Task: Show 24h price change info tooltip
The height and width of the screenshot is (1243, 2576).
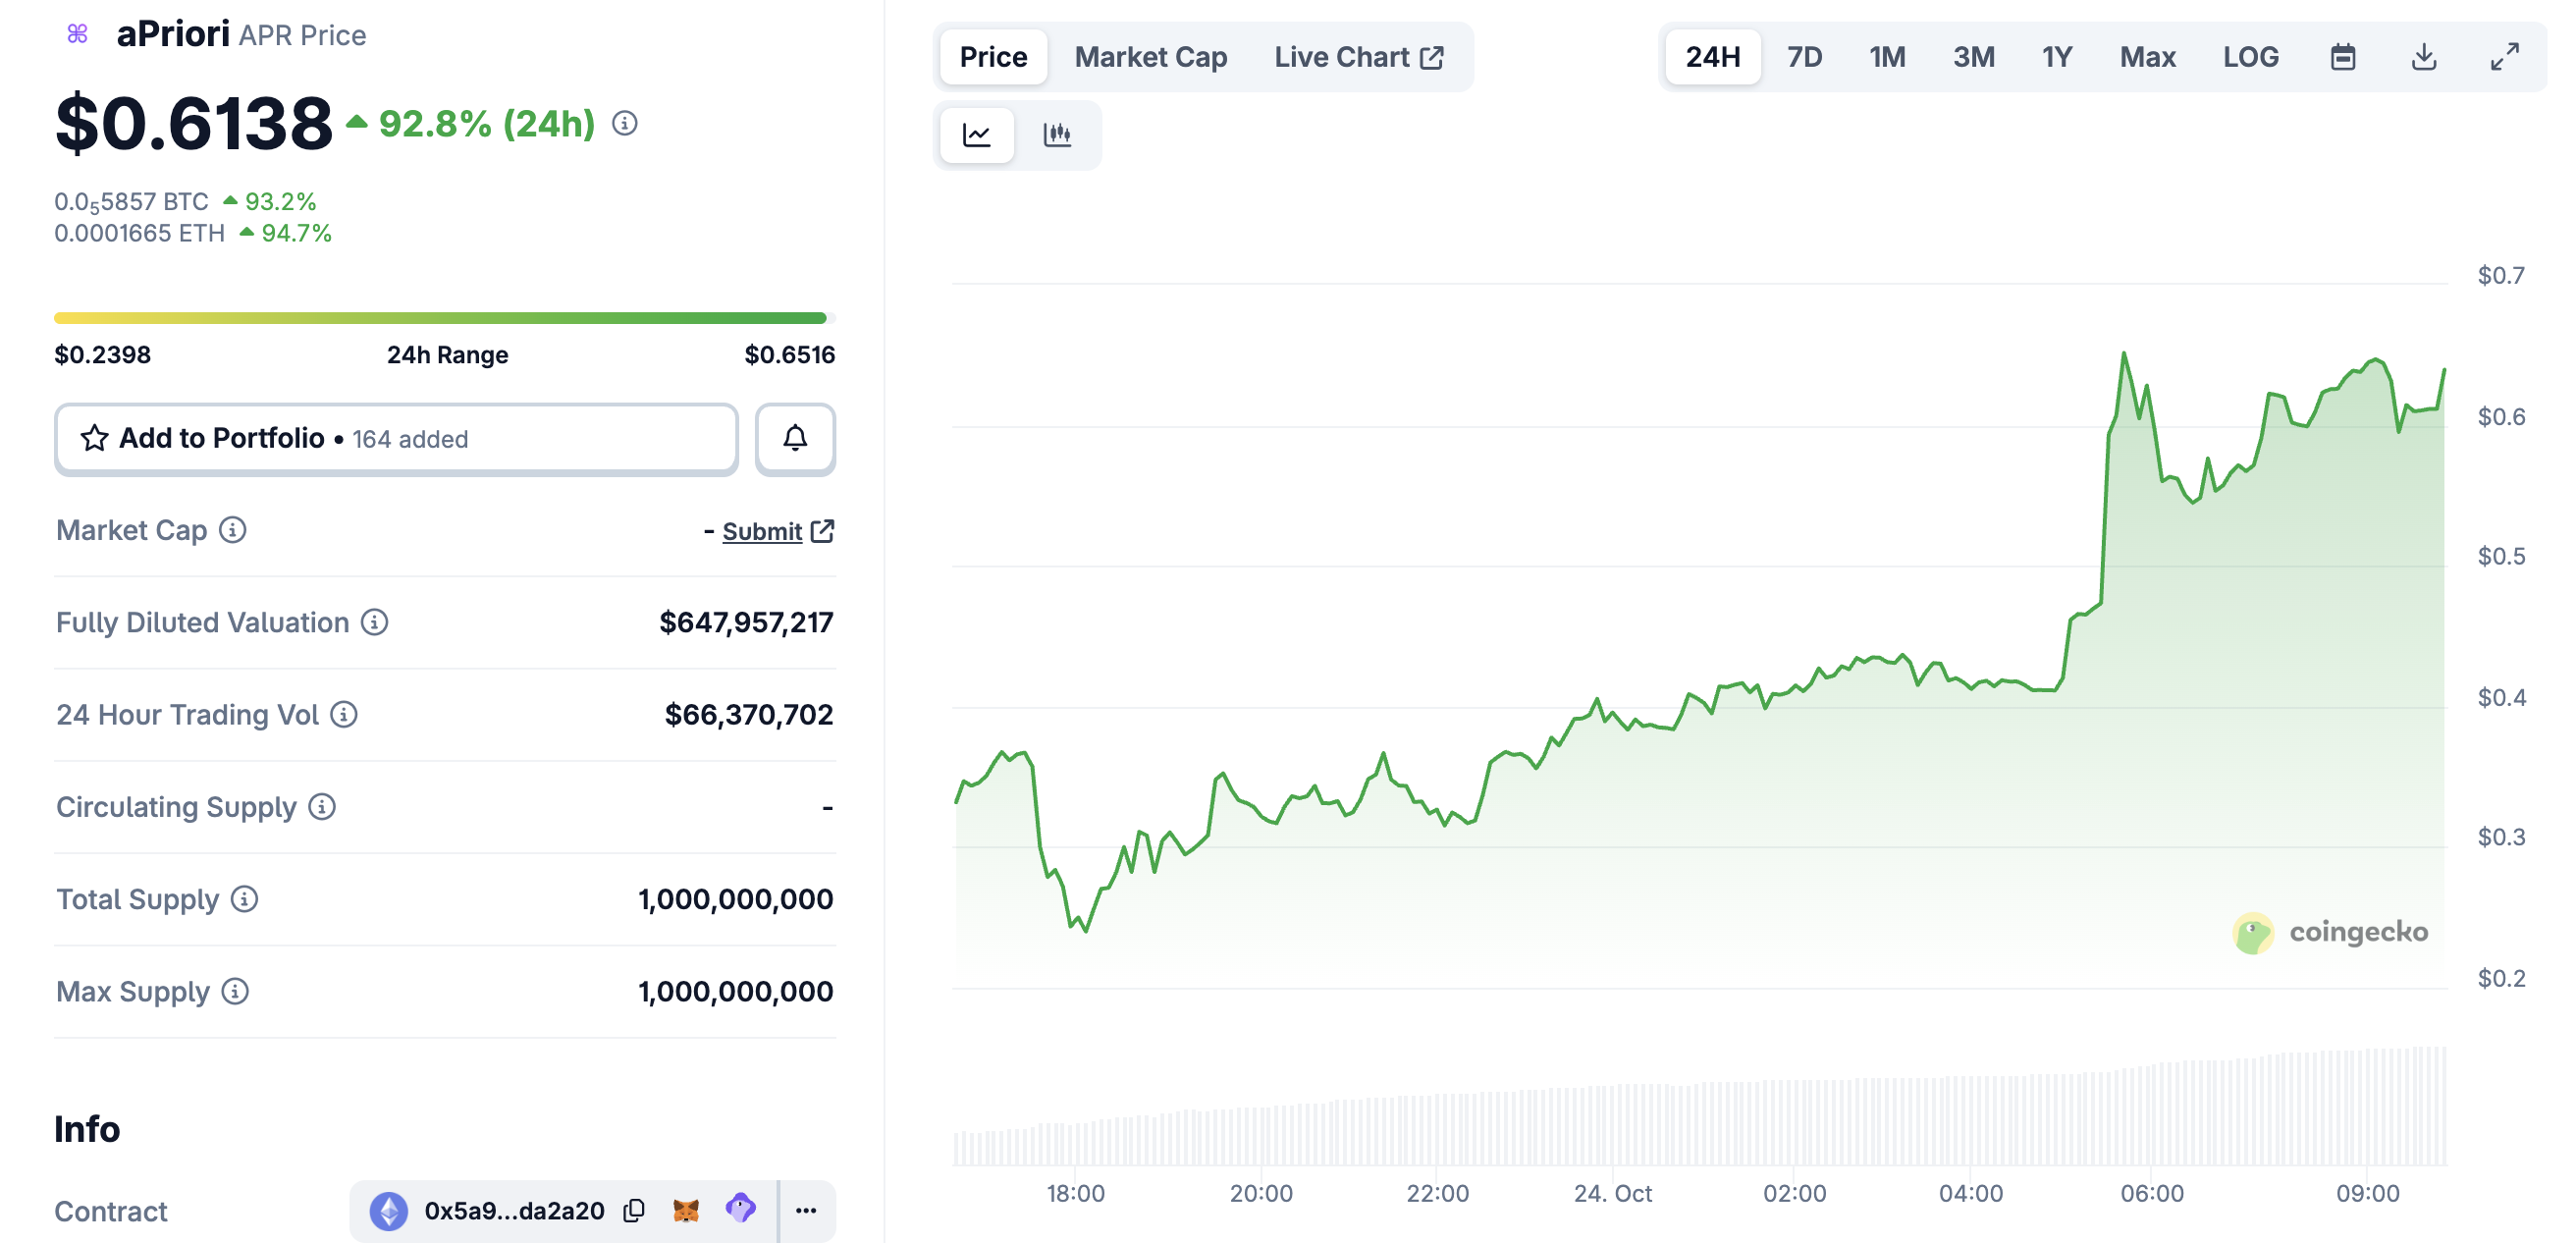Action: pyautogui.click(x=625, y=123)
